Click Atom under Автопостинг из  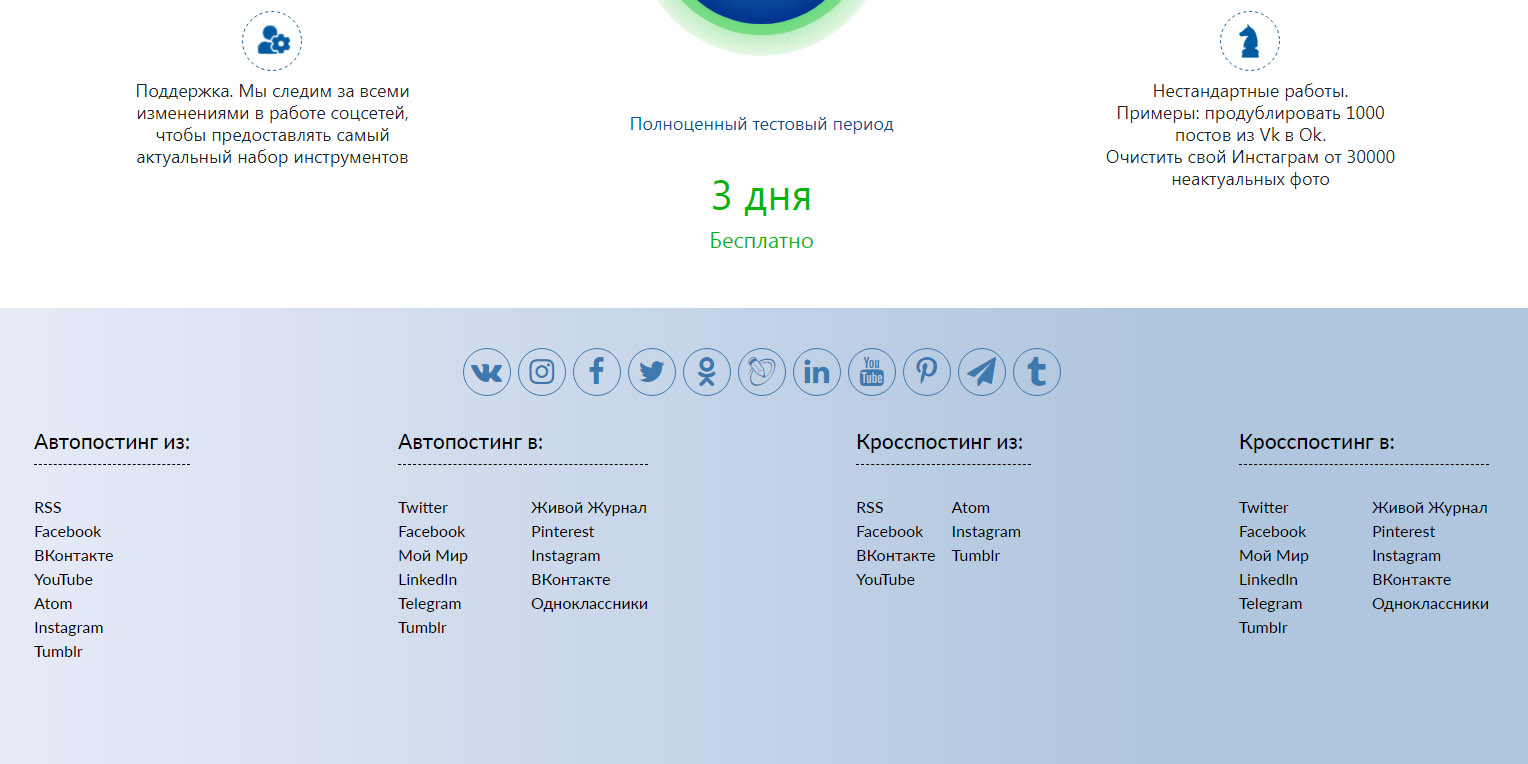53,604
